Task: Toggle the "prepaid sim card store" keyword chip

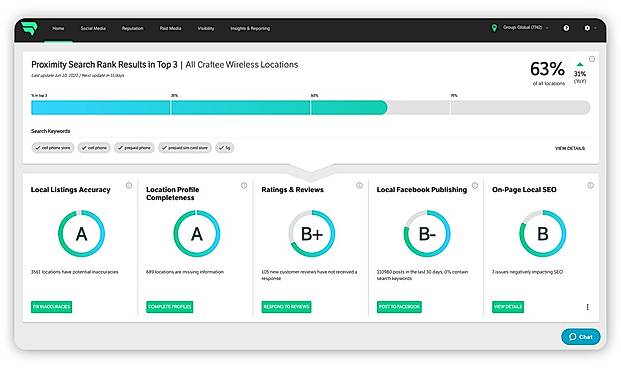Action: point(185,148)
